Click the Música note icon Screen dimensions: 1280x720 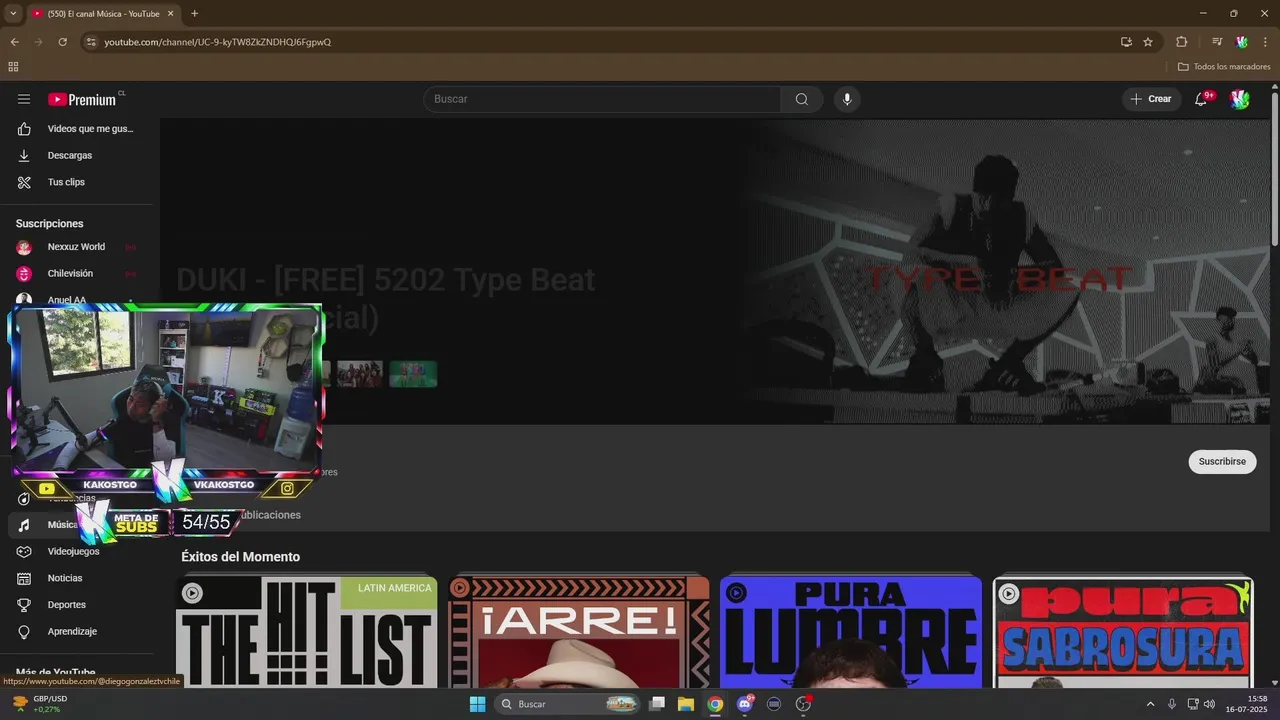point(24,525)
